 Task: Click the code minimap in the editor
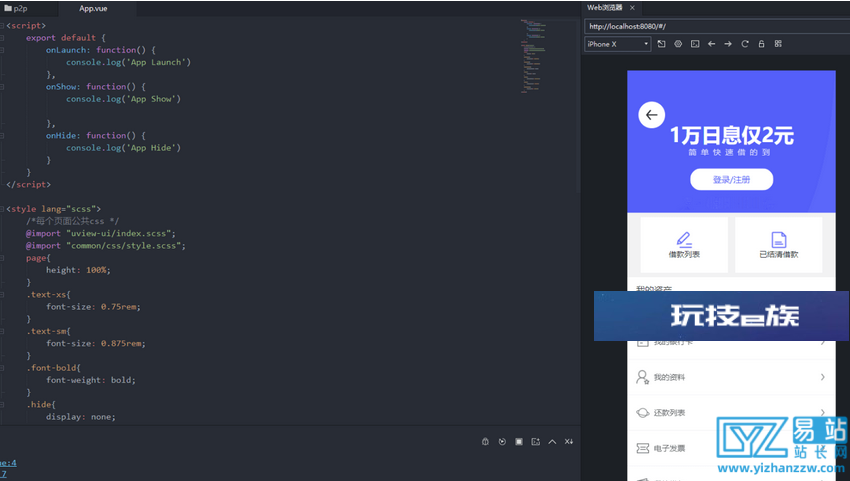coord(533,56)
